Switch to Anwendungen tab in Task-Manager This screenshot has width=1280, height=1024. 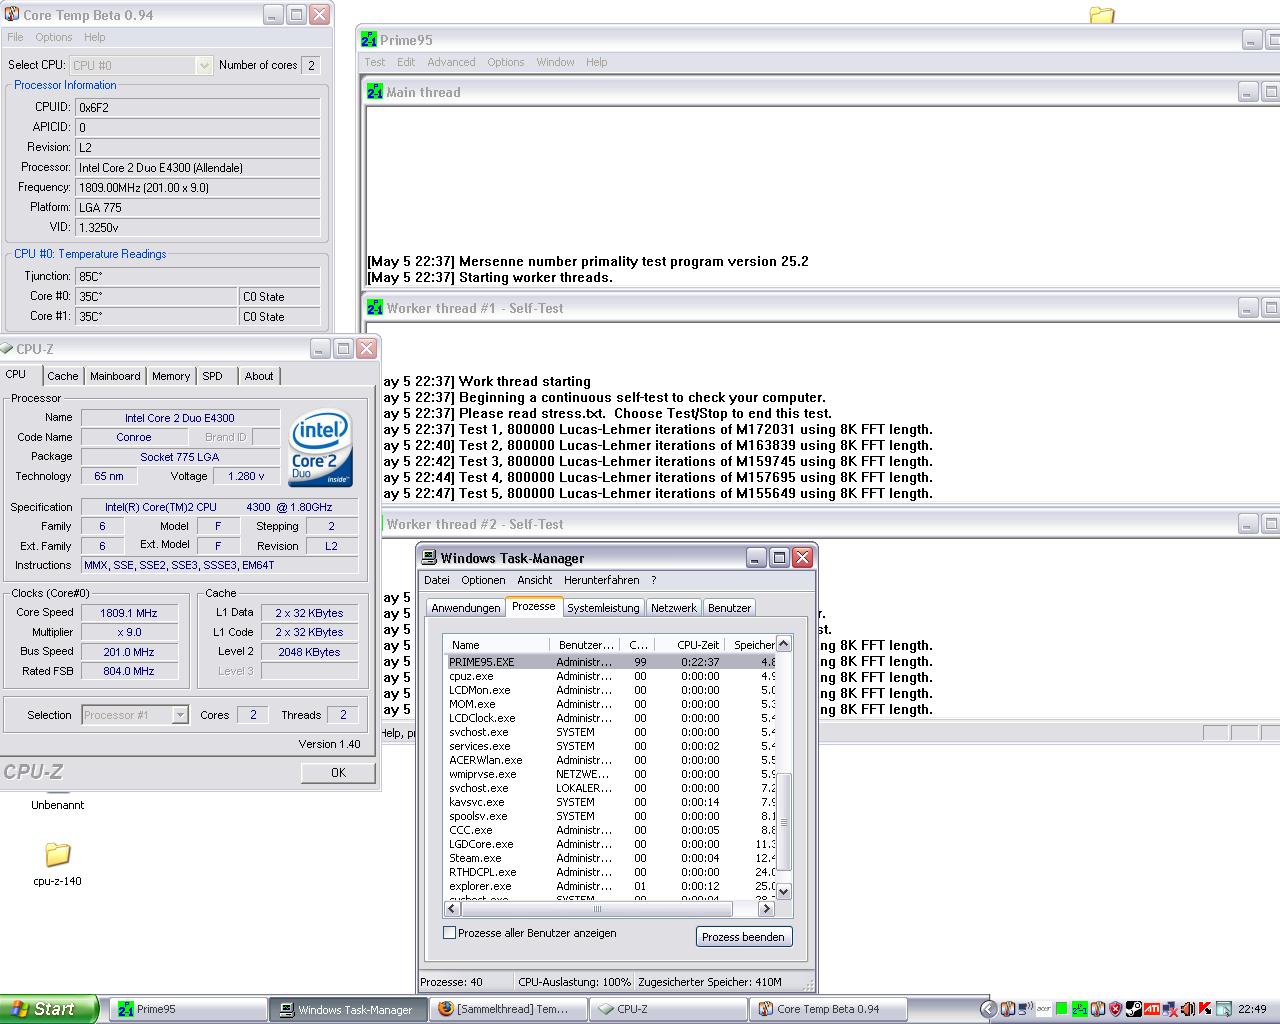465,608
